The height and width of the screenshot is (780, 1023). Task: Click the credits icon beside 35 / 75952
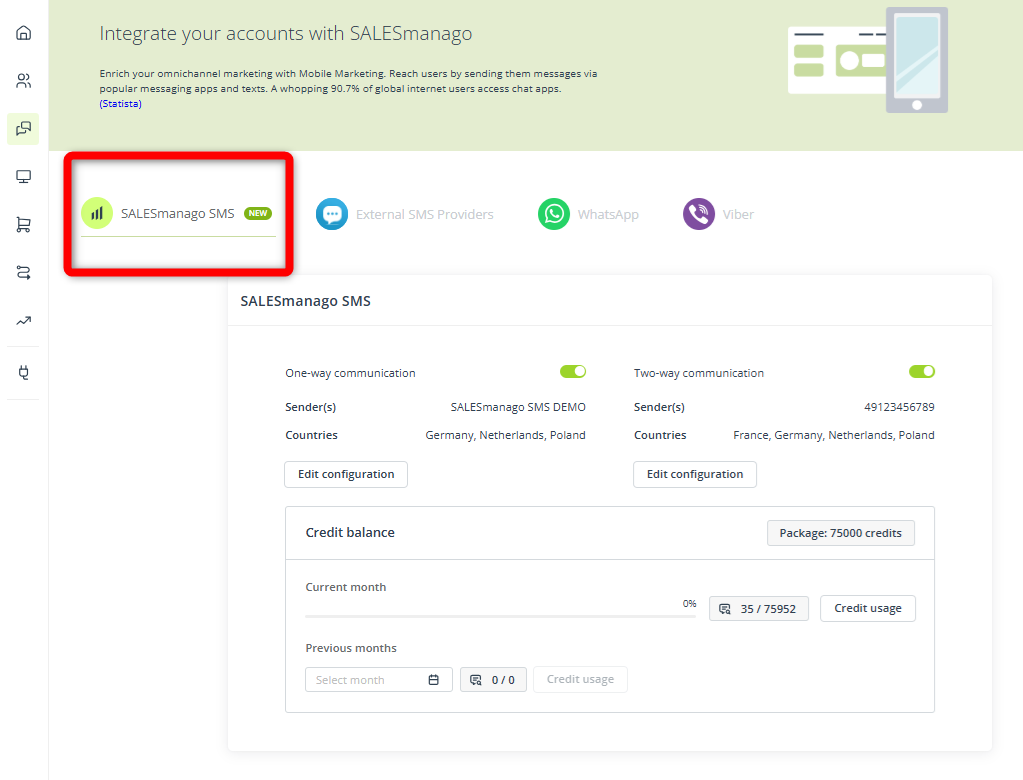[x=725, y=608]
